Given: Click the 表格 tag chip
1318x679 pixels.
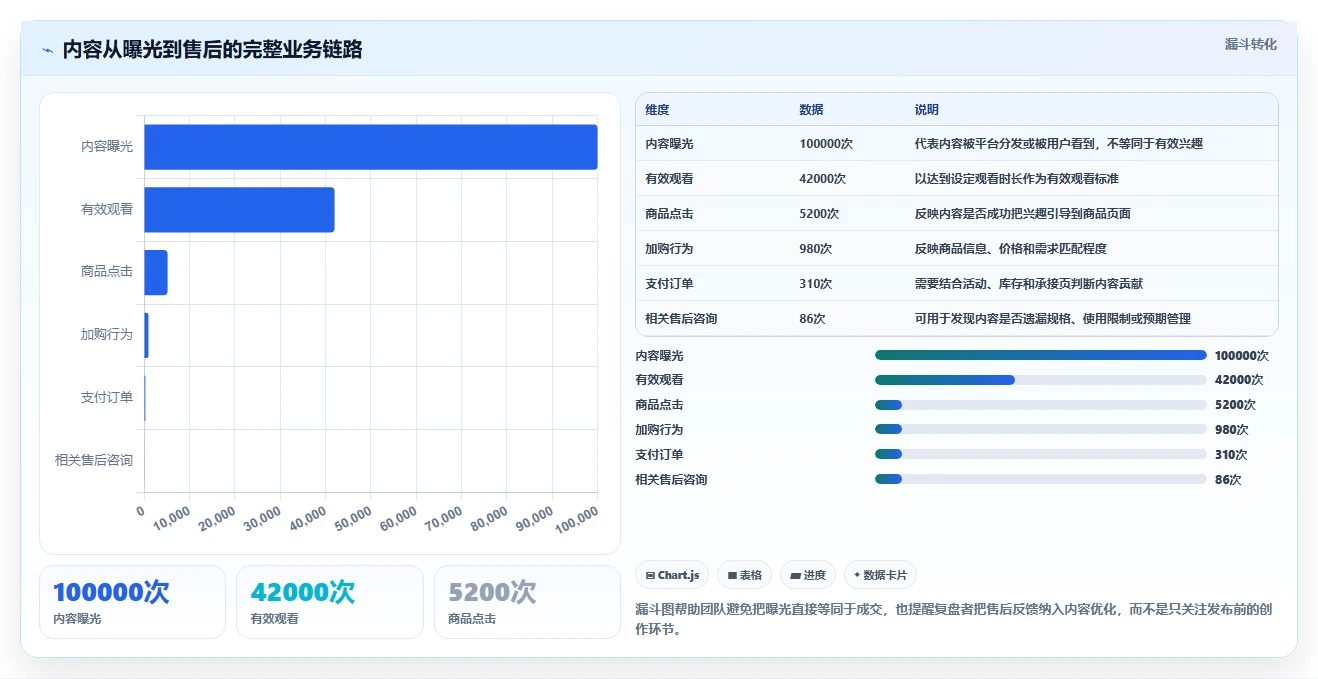Looking at the screenshot, I should pyautogui.click(x=745, y=575).
